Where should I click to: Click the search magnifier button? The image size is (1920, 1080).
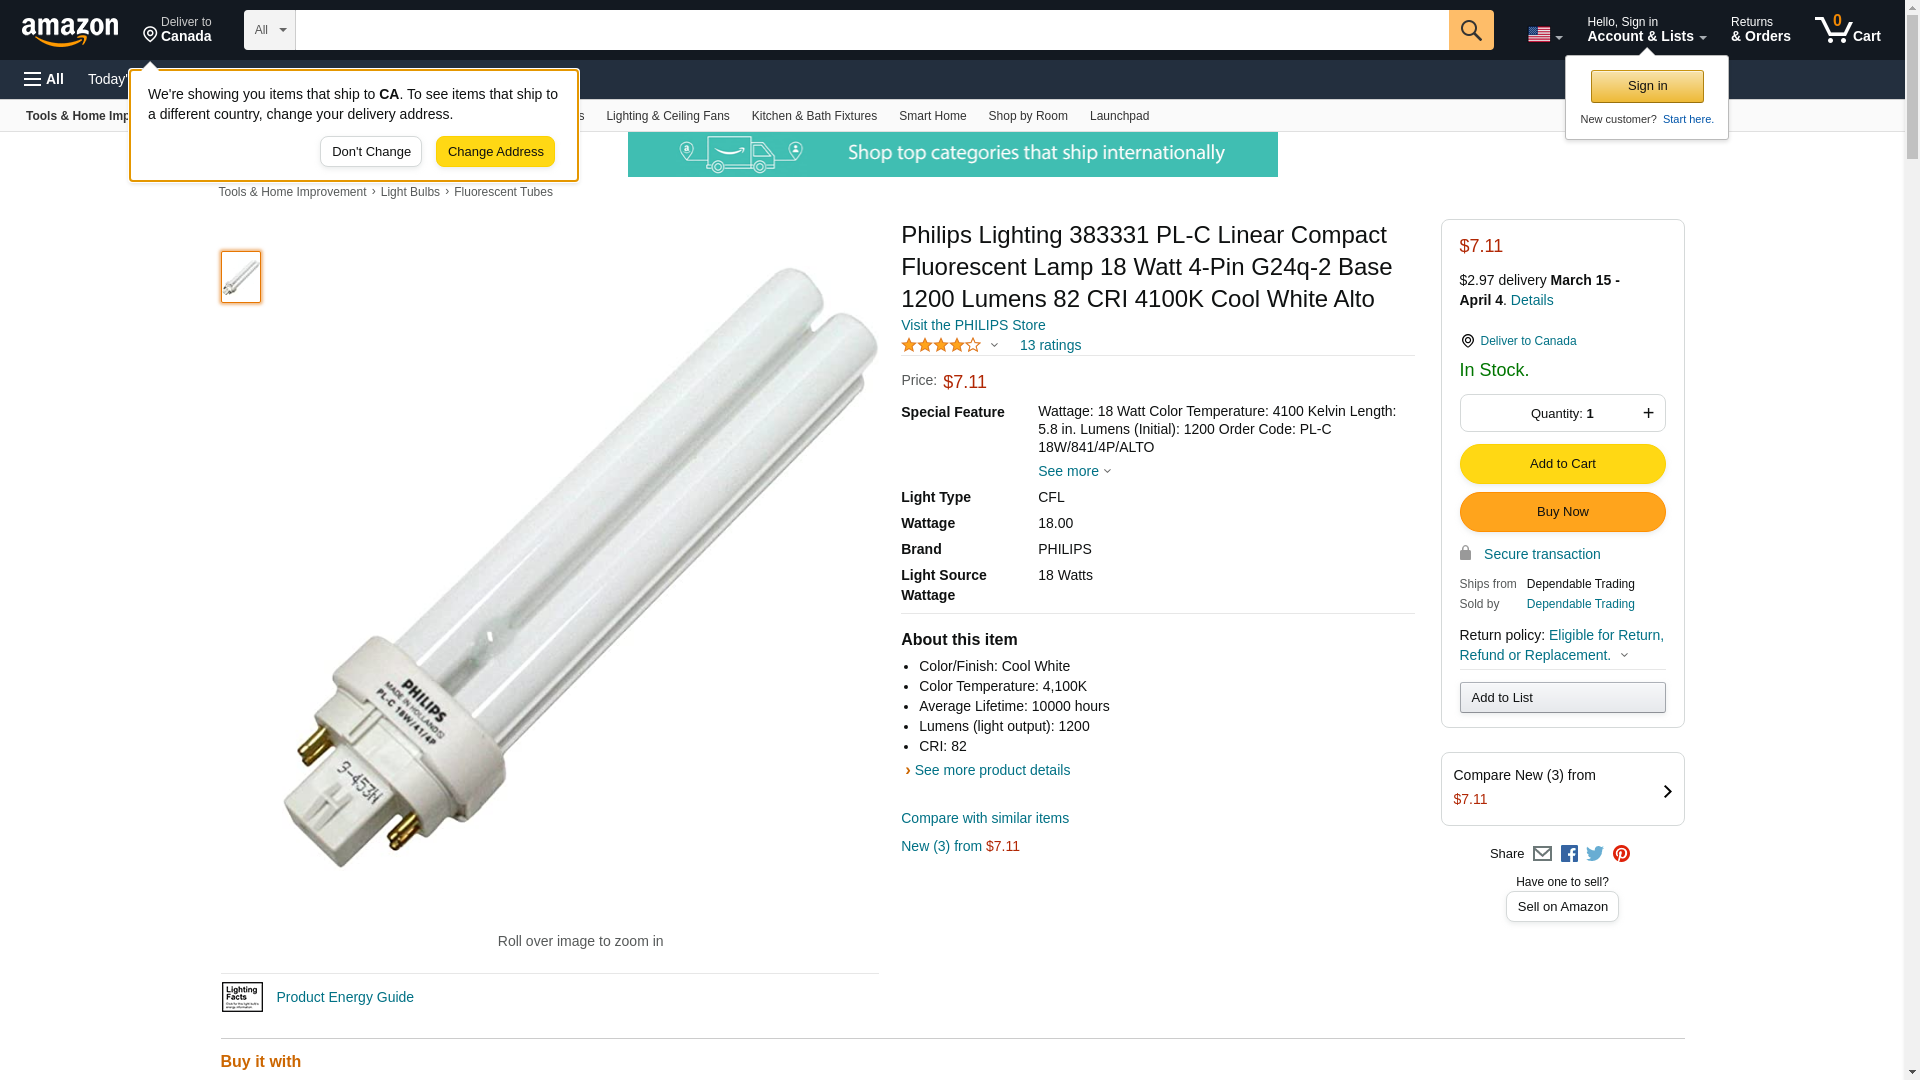1470,30
